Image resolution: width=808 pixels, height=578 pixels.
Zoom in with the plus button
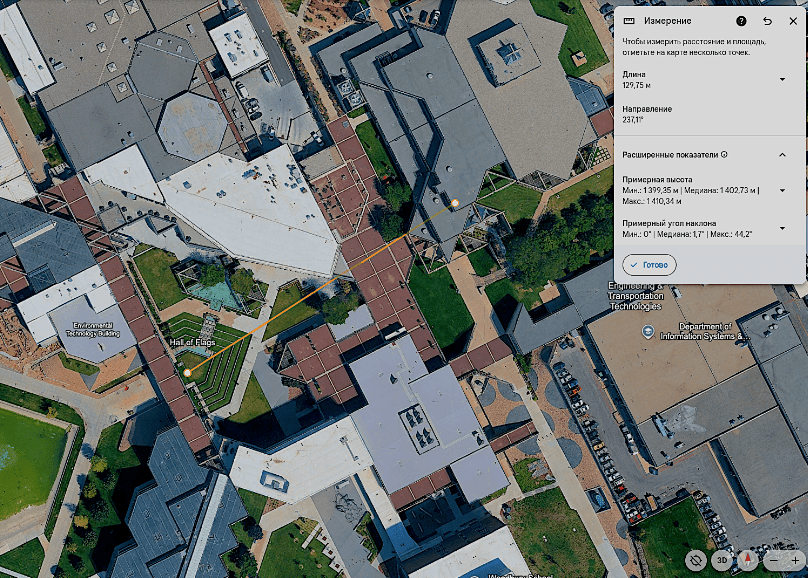[795, 561]
